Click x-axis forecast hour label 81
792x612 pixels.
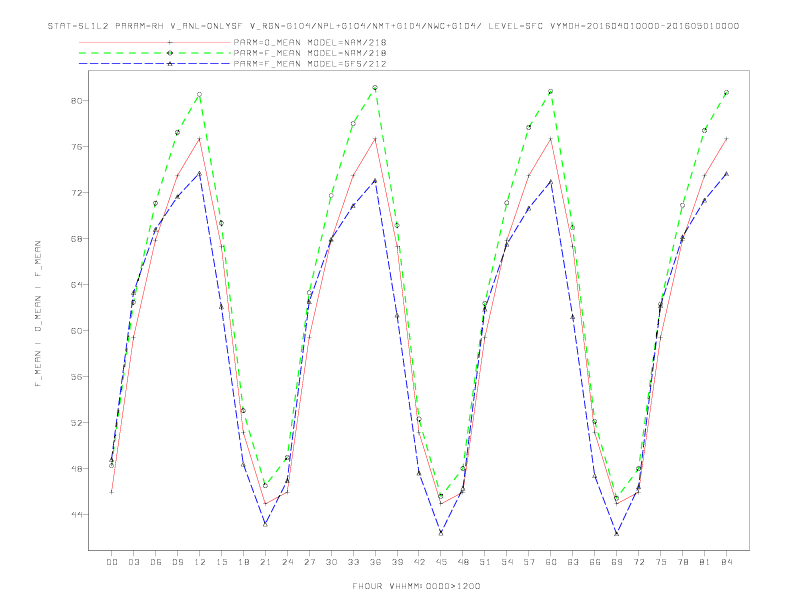coord(705,562)
